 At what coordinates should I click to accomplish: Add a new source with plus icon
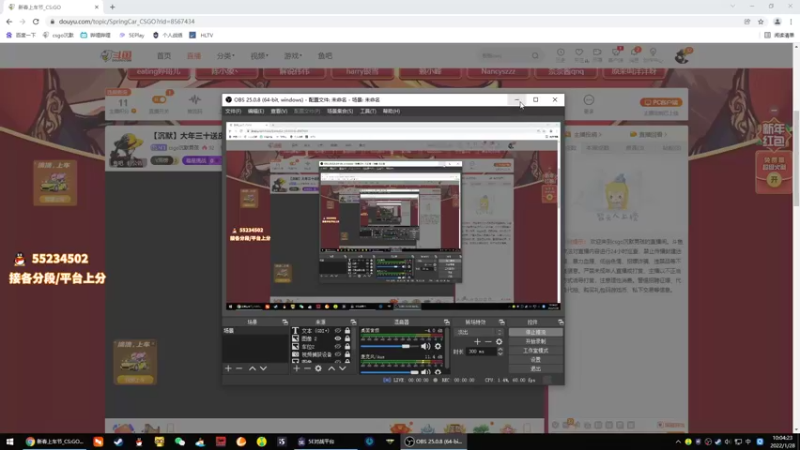click(296, 368)
